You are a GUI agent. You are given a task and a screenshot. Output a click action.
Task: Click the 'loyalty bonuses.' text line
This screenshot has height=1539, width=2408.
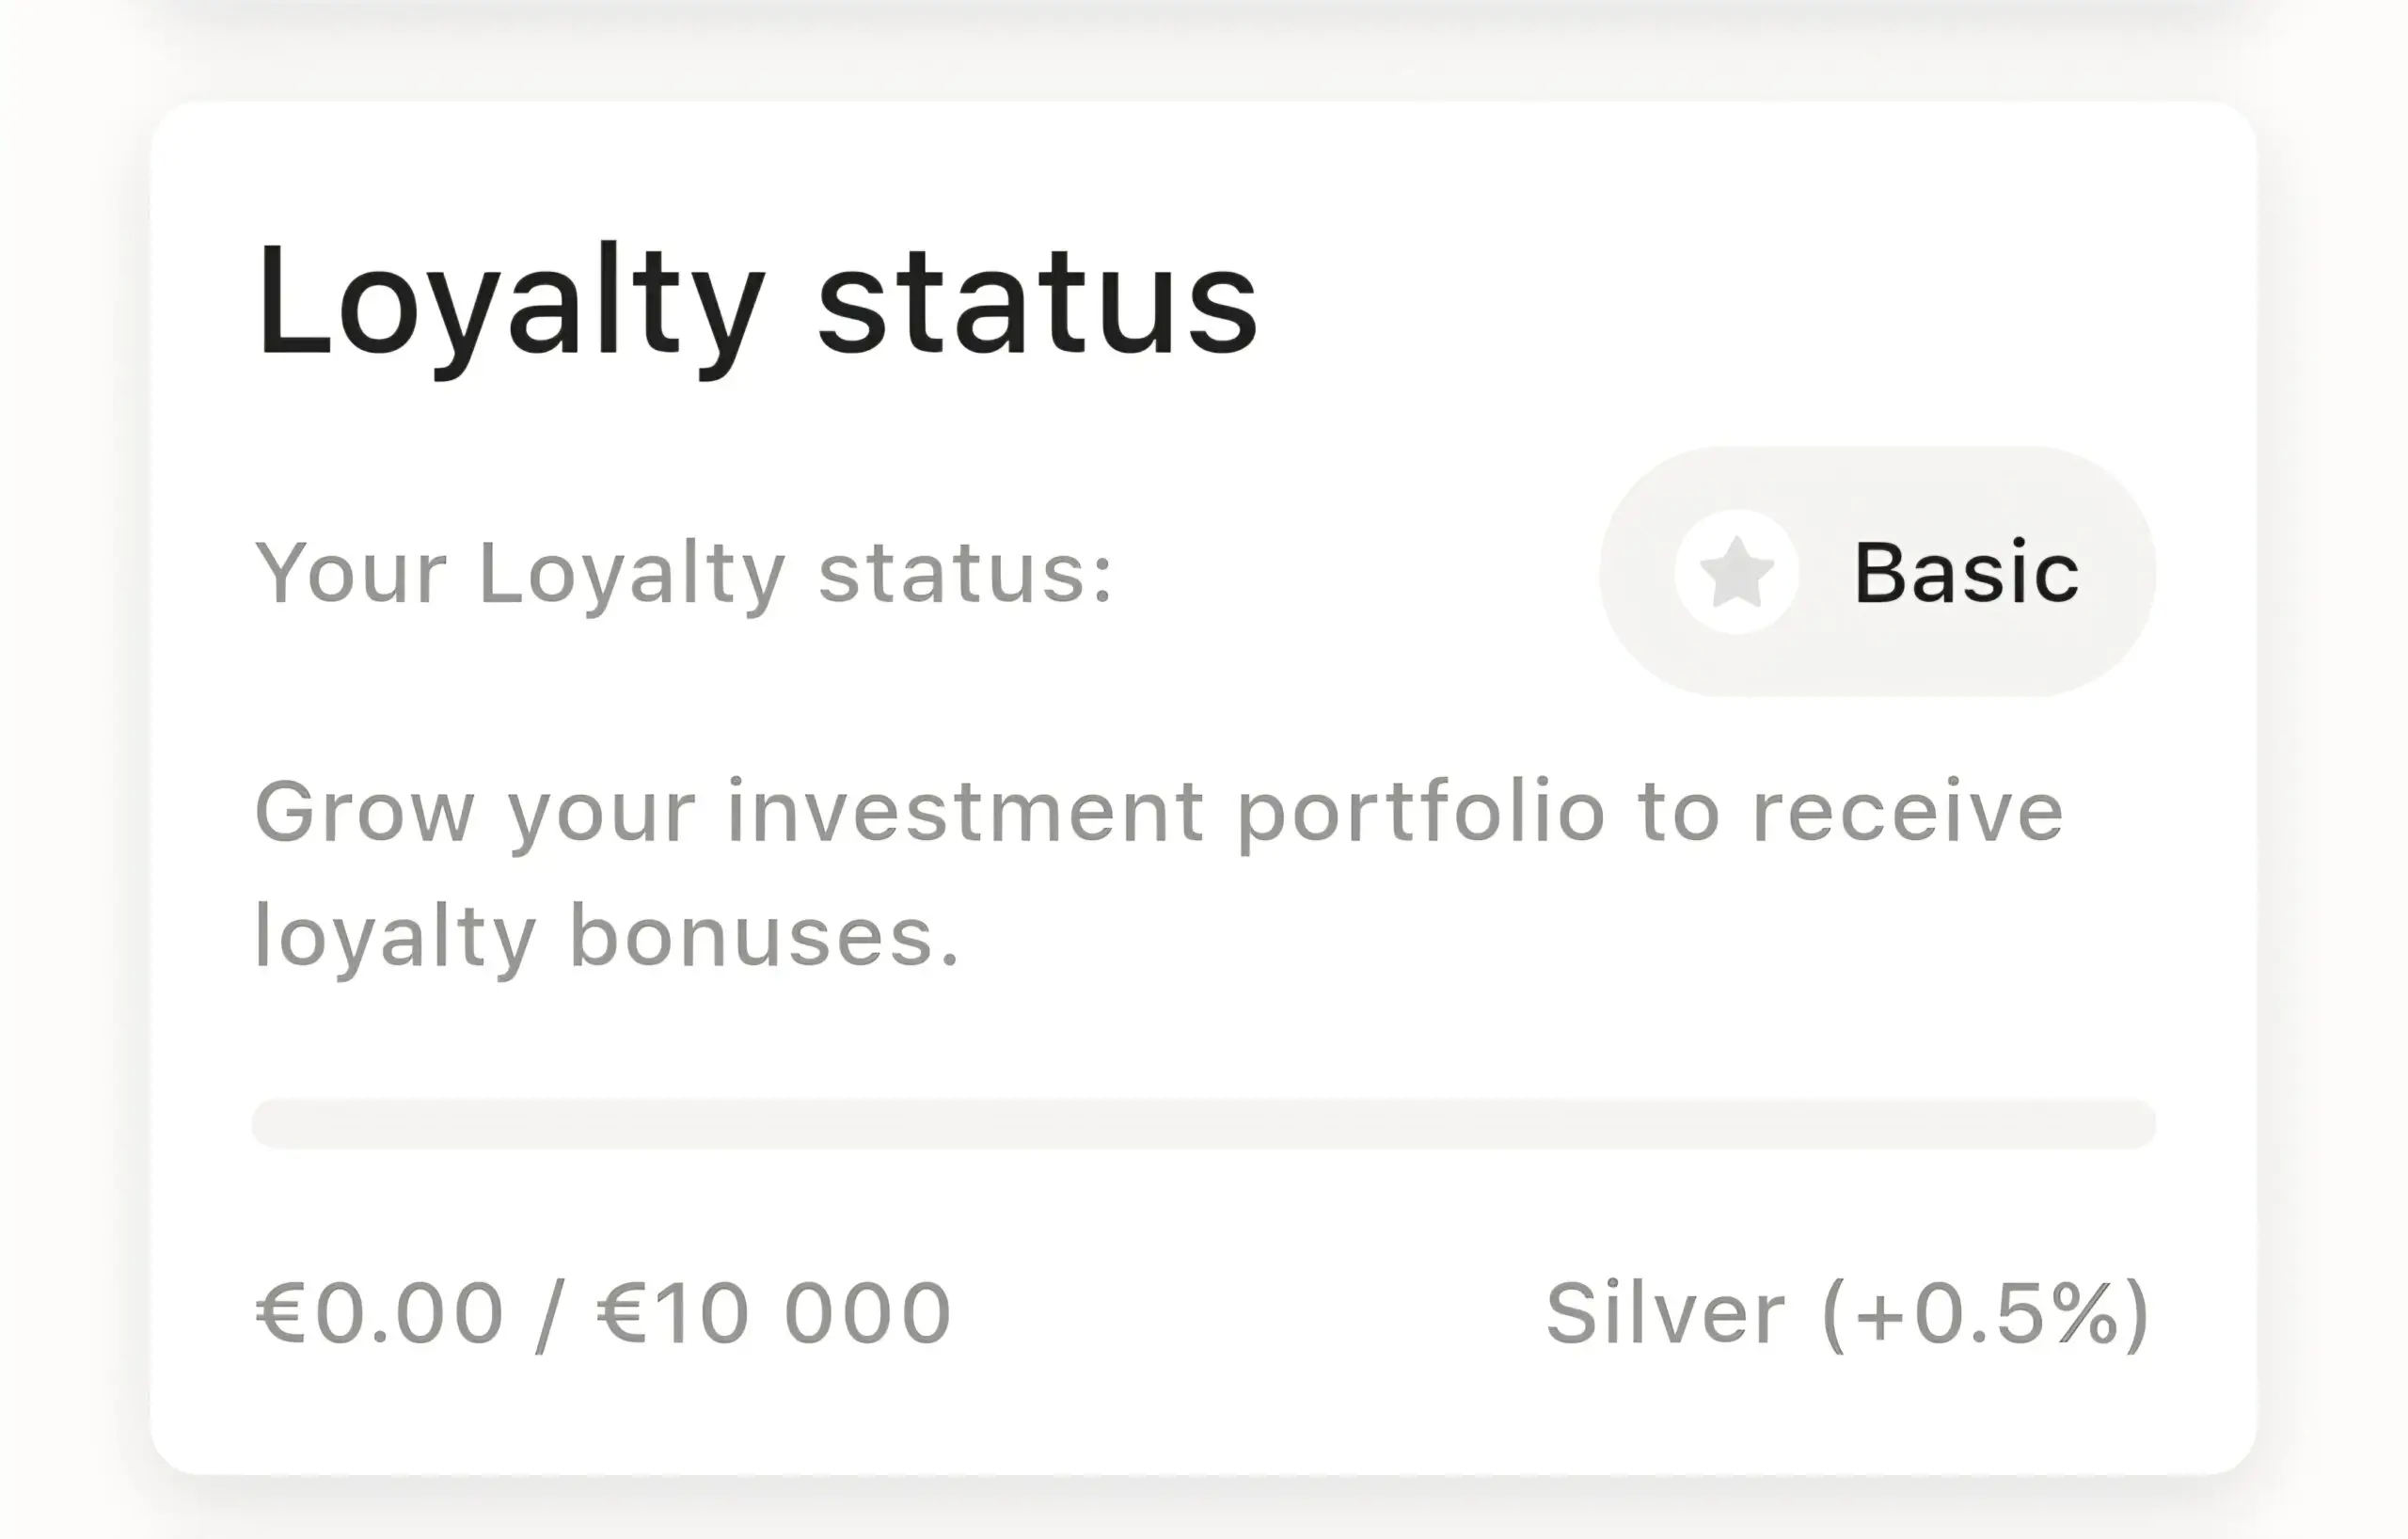[606, 936]
